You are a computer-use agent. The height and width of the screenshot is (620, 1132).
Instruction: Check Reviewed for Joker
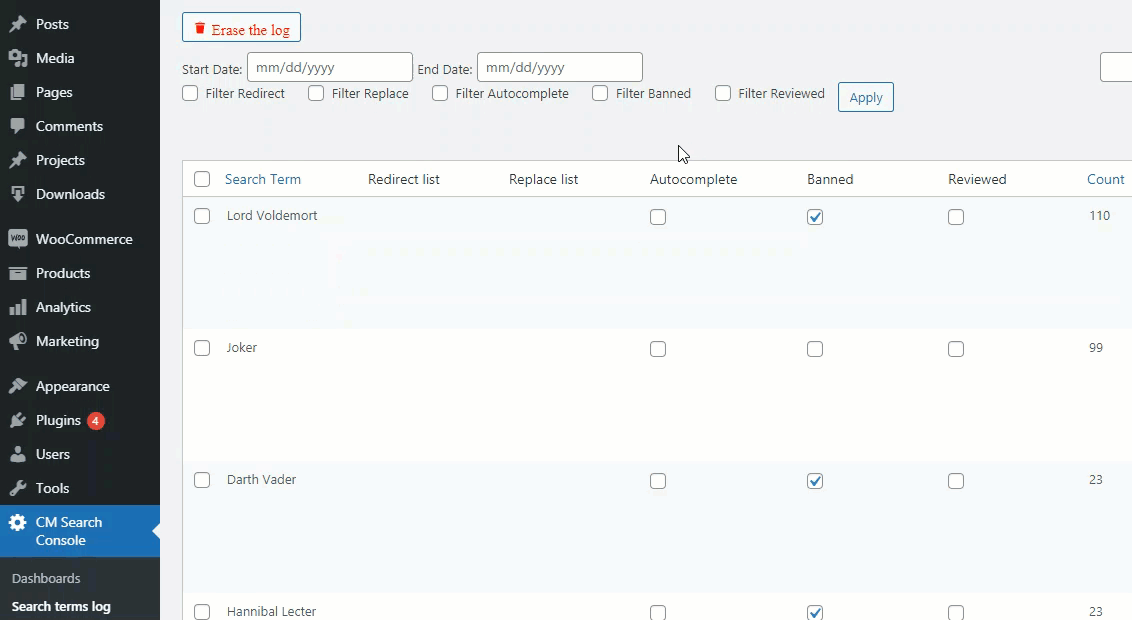click(956, 349)
